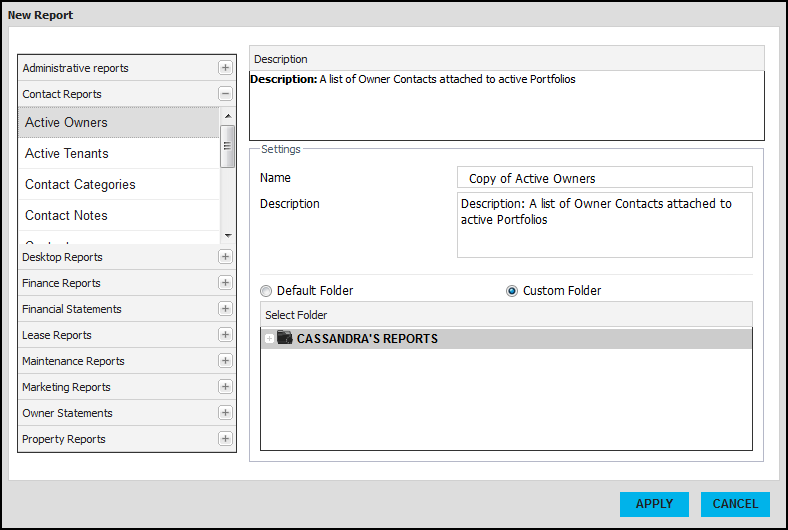Expand Desktop Reports plus icon

click(x=225, y=257)
